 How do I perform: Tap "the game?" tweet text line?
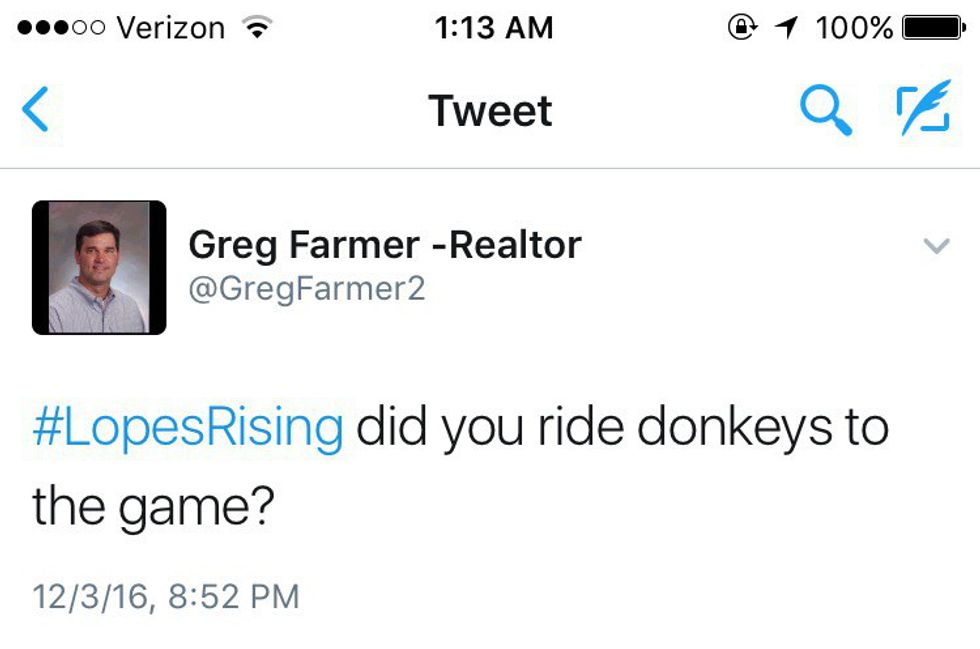click(153, 505)
